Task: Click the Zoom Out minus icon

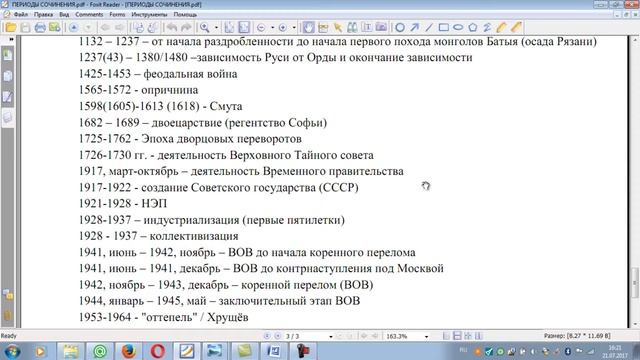Action: tap(261, 27)
